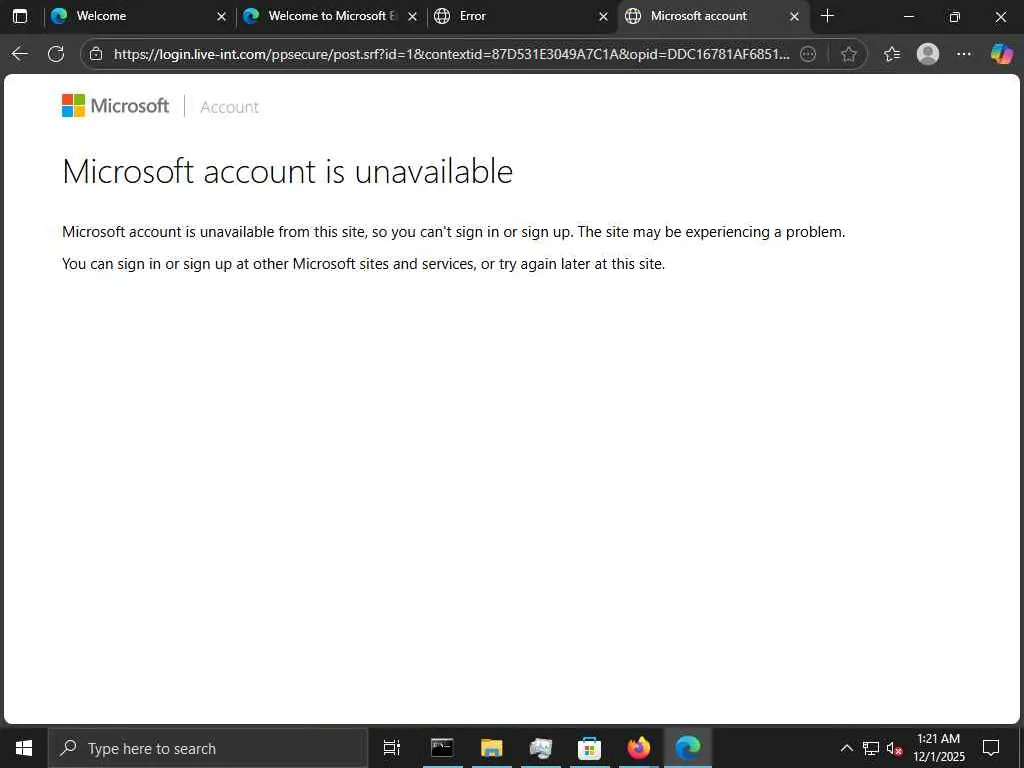Open the clock showing 1:21 AM
The height and width of the screenshot is (768, 1024).
[x=938, y=748]
